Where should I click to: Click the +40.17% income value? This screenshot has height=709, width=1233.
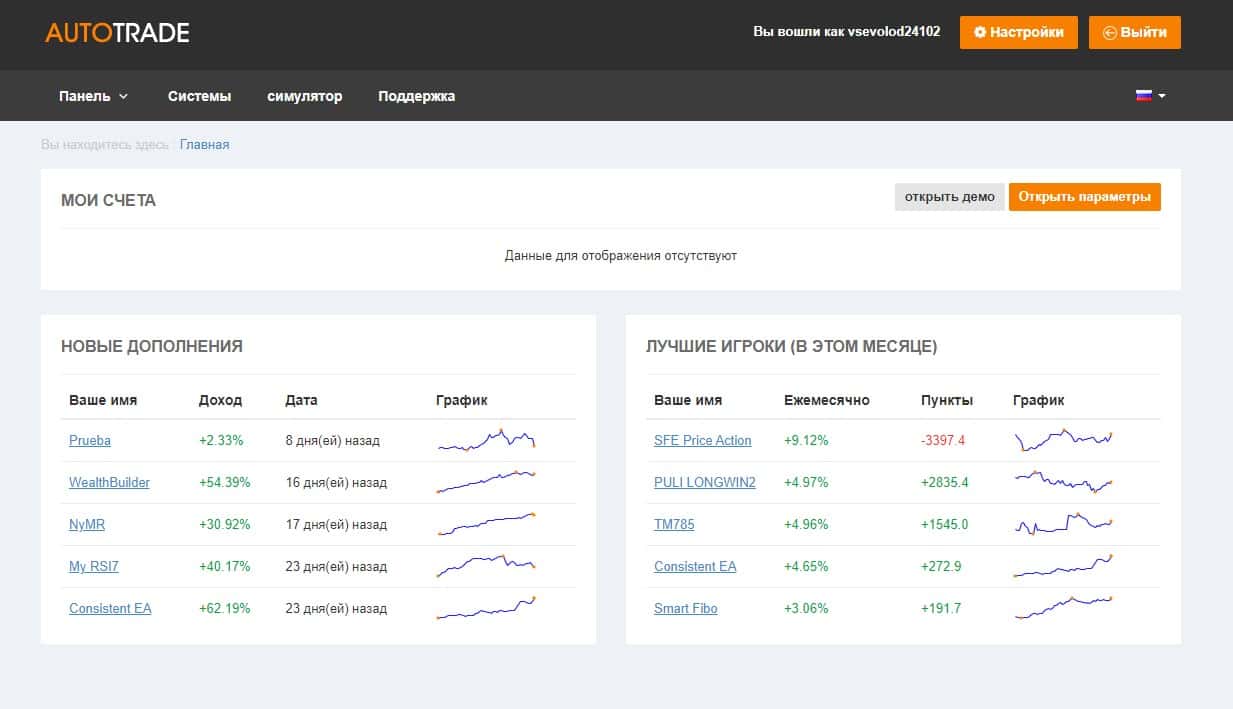225,566
